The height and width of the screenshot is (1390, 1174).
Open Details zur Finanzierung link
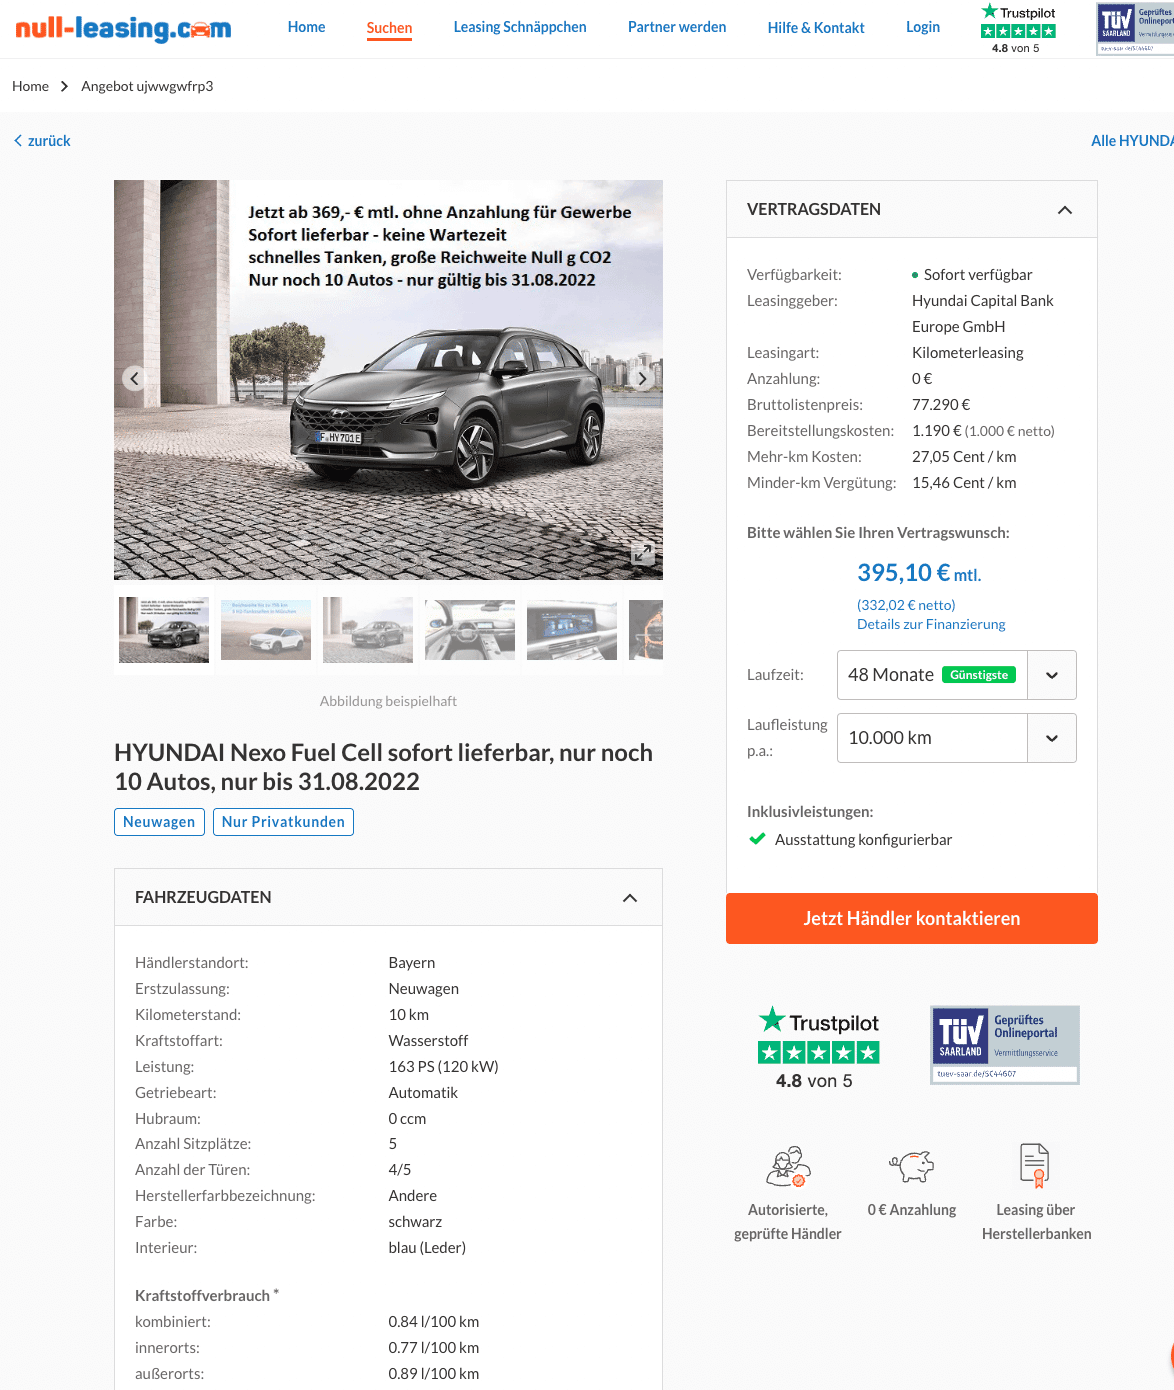click(x=931, y=624)
